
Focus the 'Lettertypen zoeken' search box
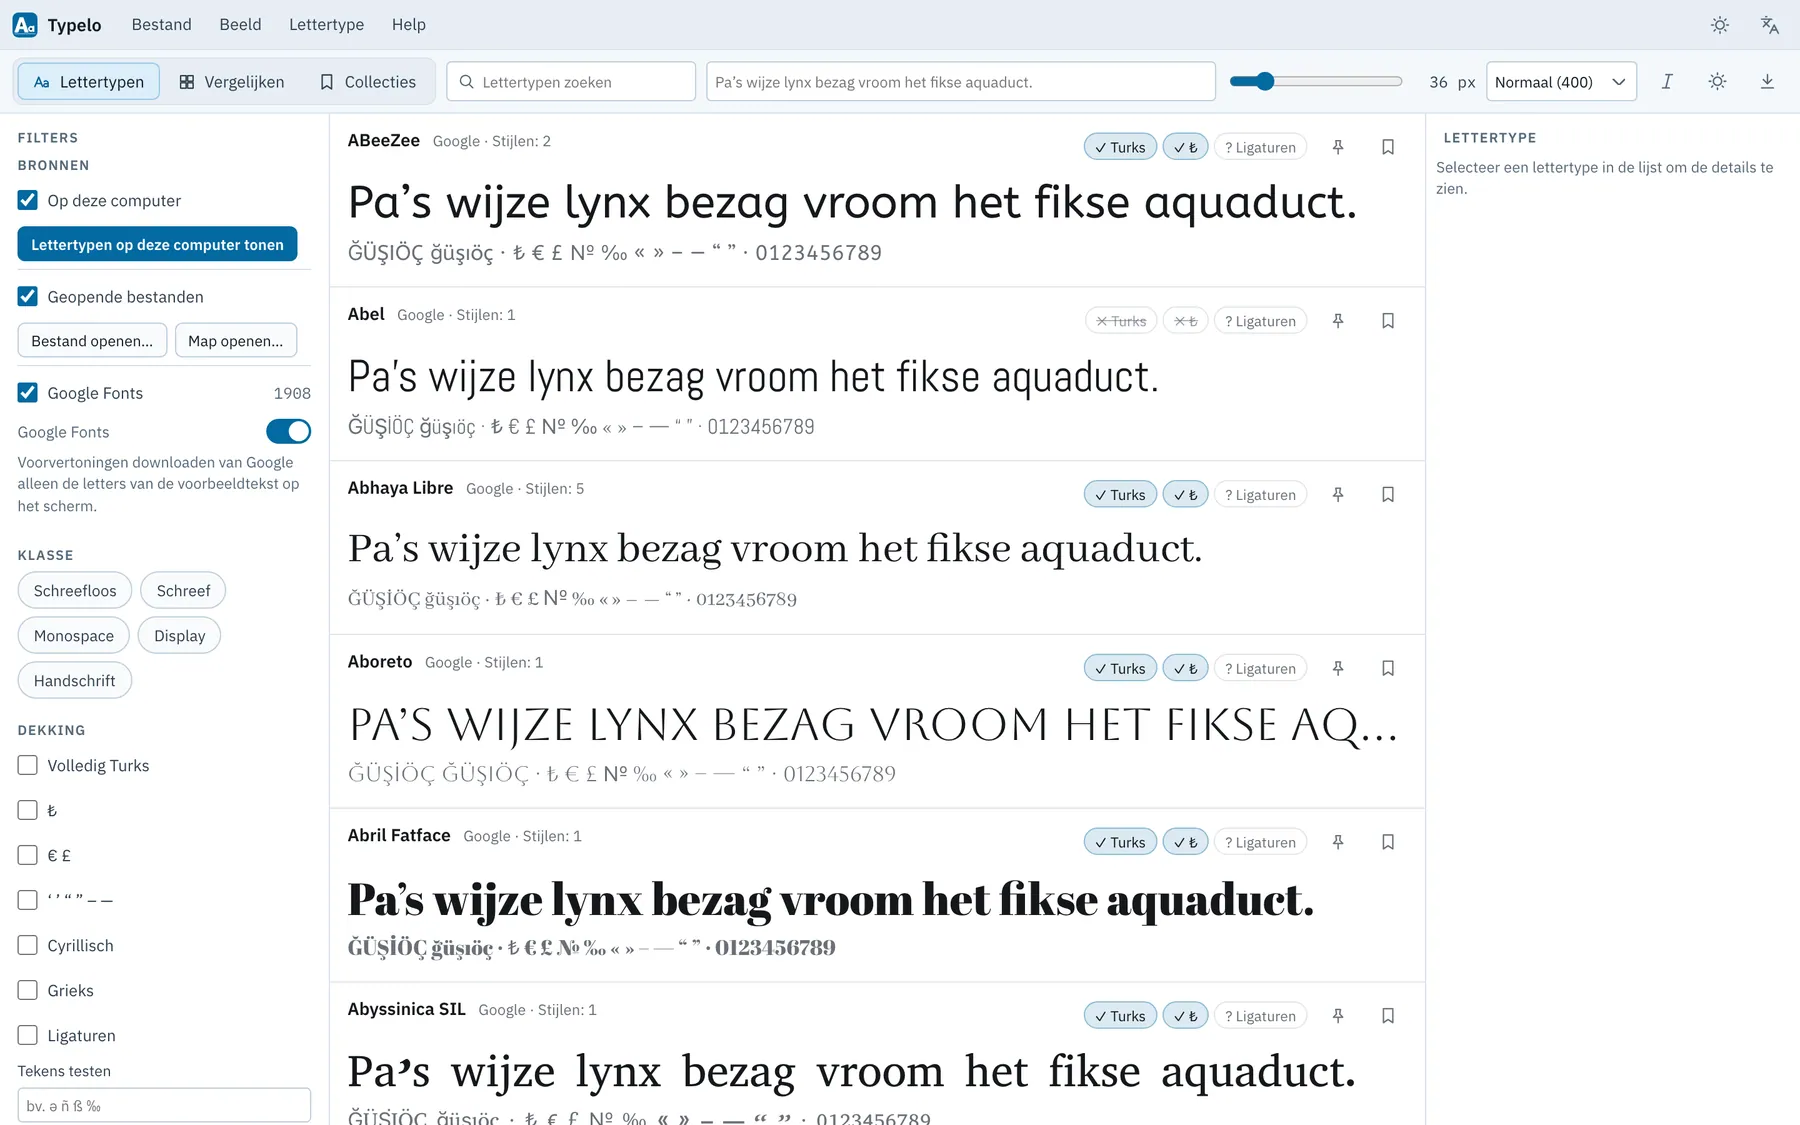[571, 82]
